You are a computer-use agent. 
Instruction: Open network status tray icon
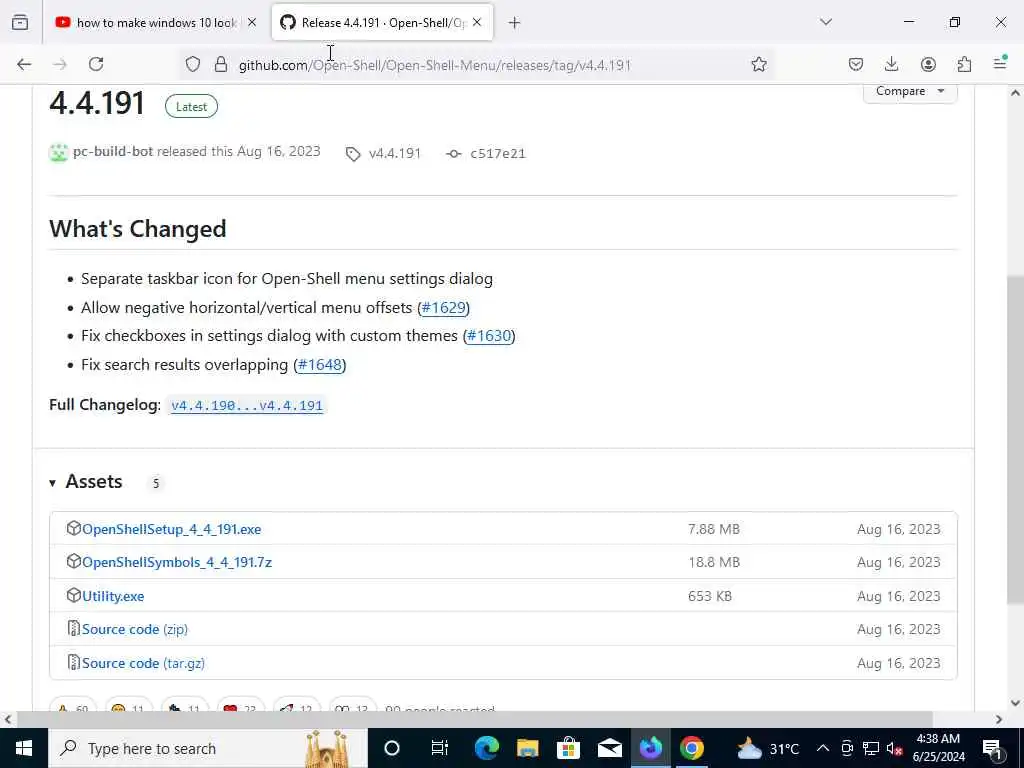871,748
